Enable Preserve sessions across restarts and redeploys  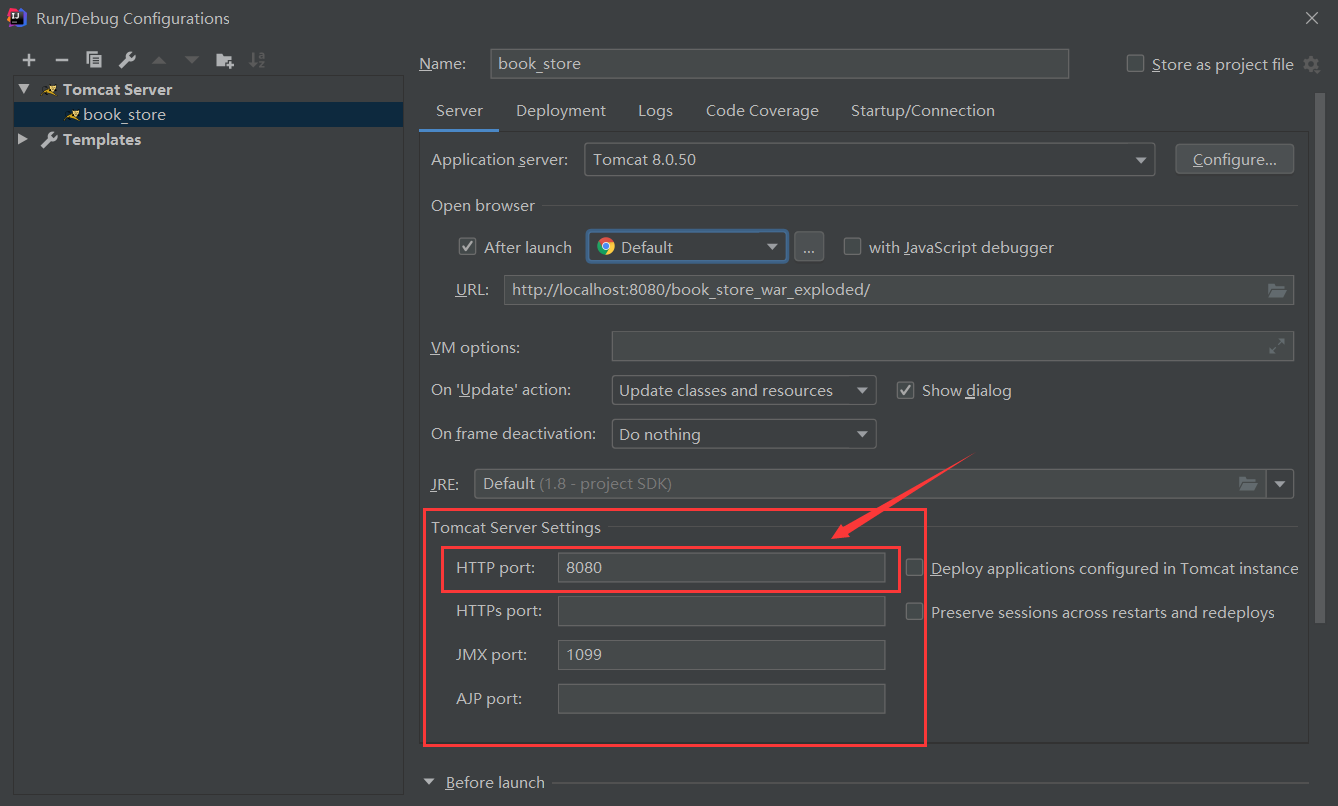pos(914,611)
